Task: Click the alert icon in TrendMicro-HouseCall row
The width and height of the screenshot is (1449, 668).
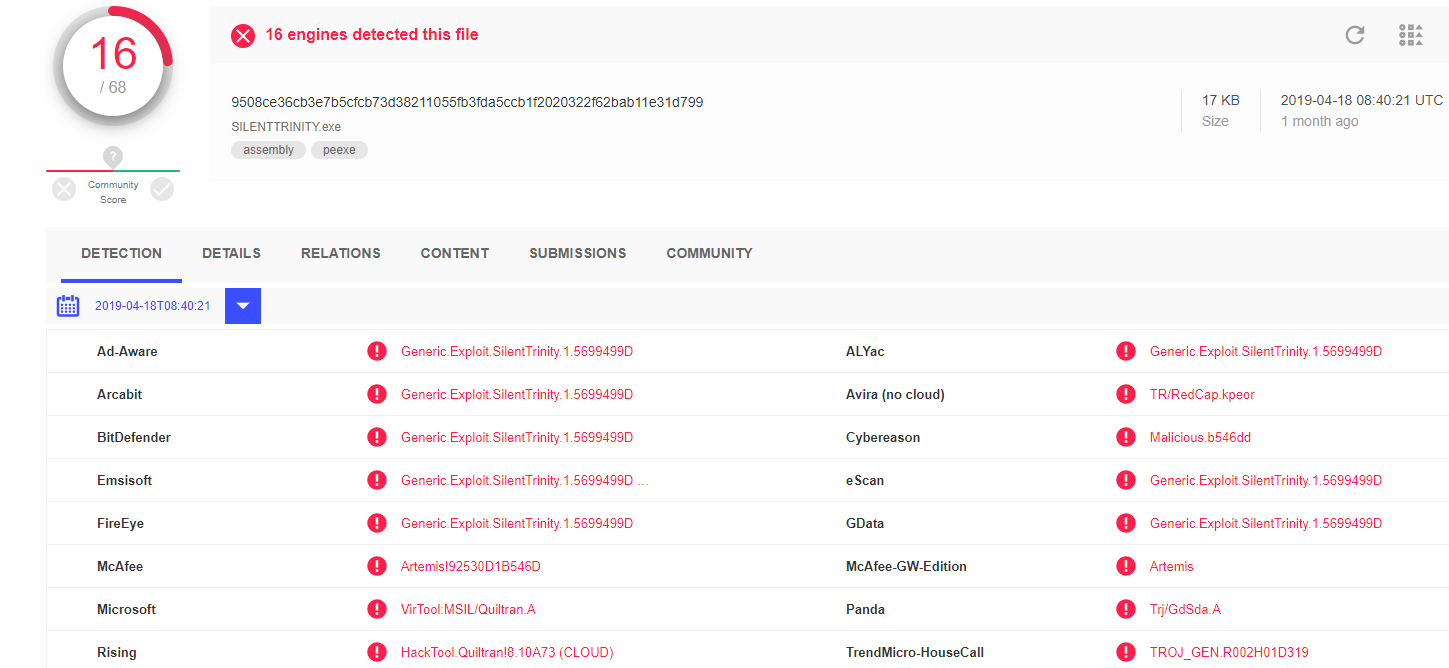Action: pyautogui.click(x=1126, y=652)
